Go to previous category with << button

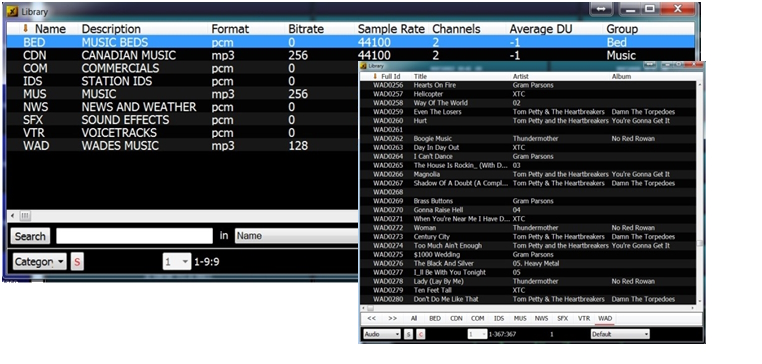372,319
